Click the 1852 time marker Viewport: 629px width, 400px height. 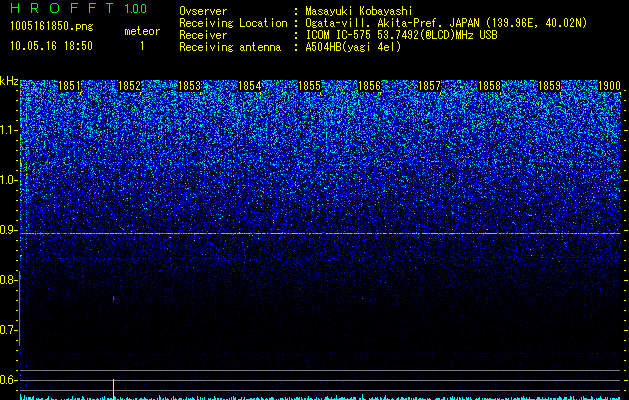[x=130, y=86]
